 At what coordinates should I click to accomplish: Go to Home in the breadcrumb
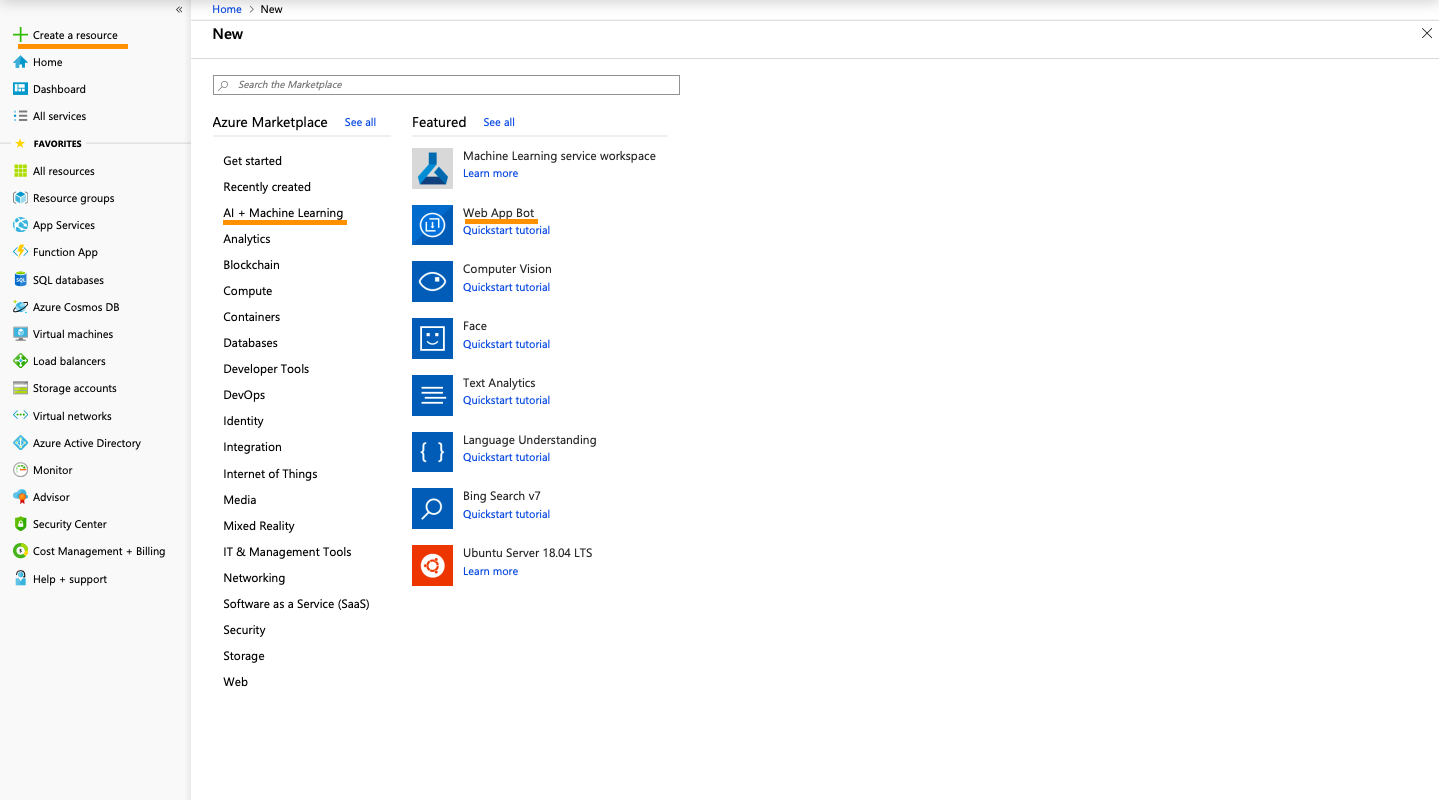(227, 9)
